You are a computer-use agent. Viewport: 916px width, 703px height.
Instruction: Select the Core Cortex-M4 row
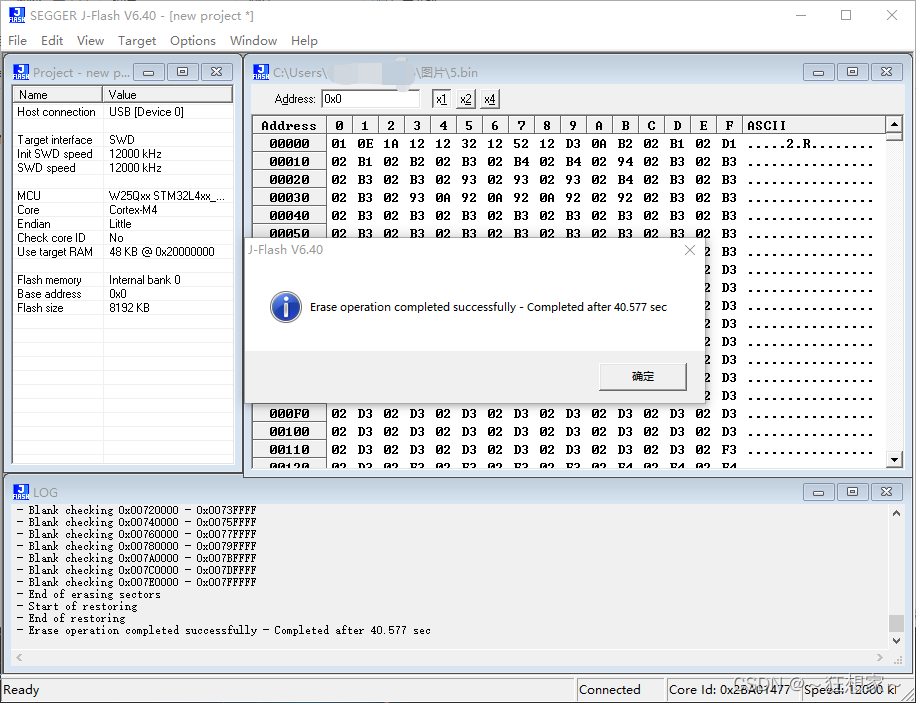point(123,210)
